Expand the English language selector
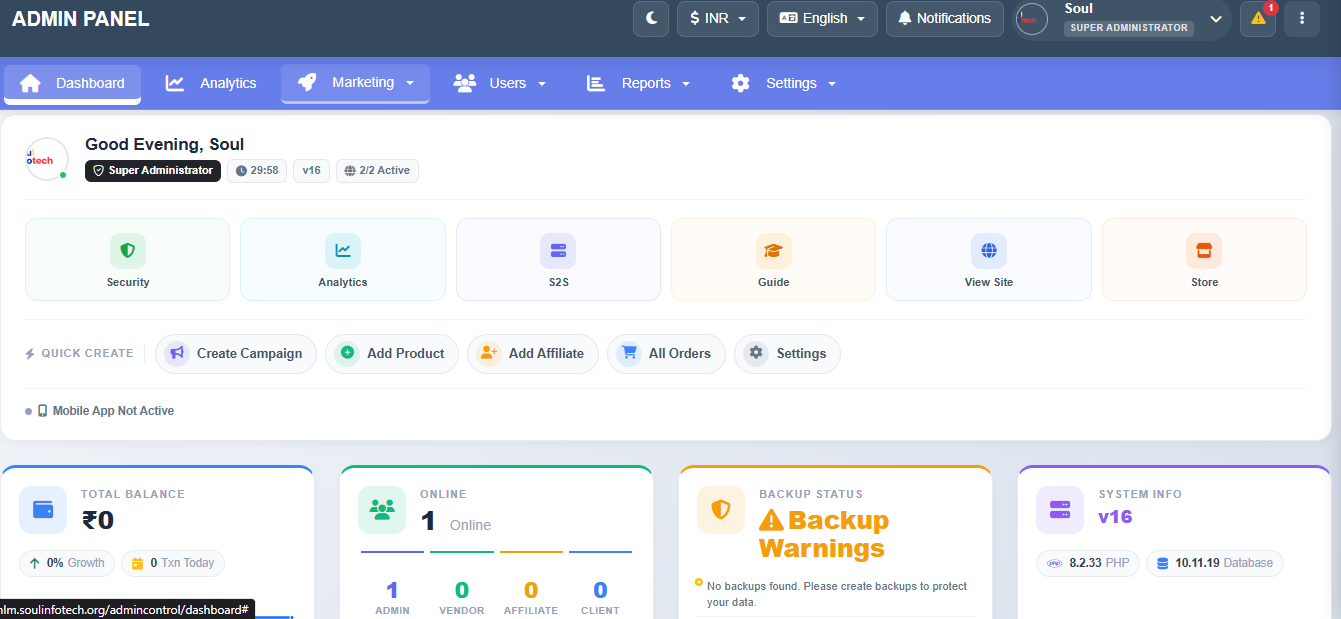The image size is (1341, 619). (x=822, y=18)
